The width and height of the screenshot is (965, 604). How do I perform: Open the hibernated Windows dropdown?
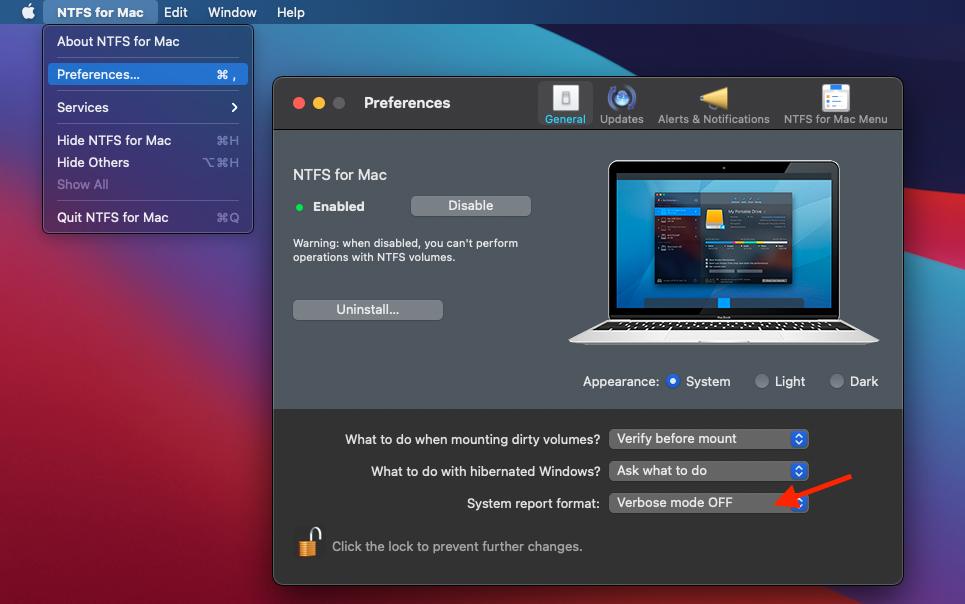(x=708, y=471)
